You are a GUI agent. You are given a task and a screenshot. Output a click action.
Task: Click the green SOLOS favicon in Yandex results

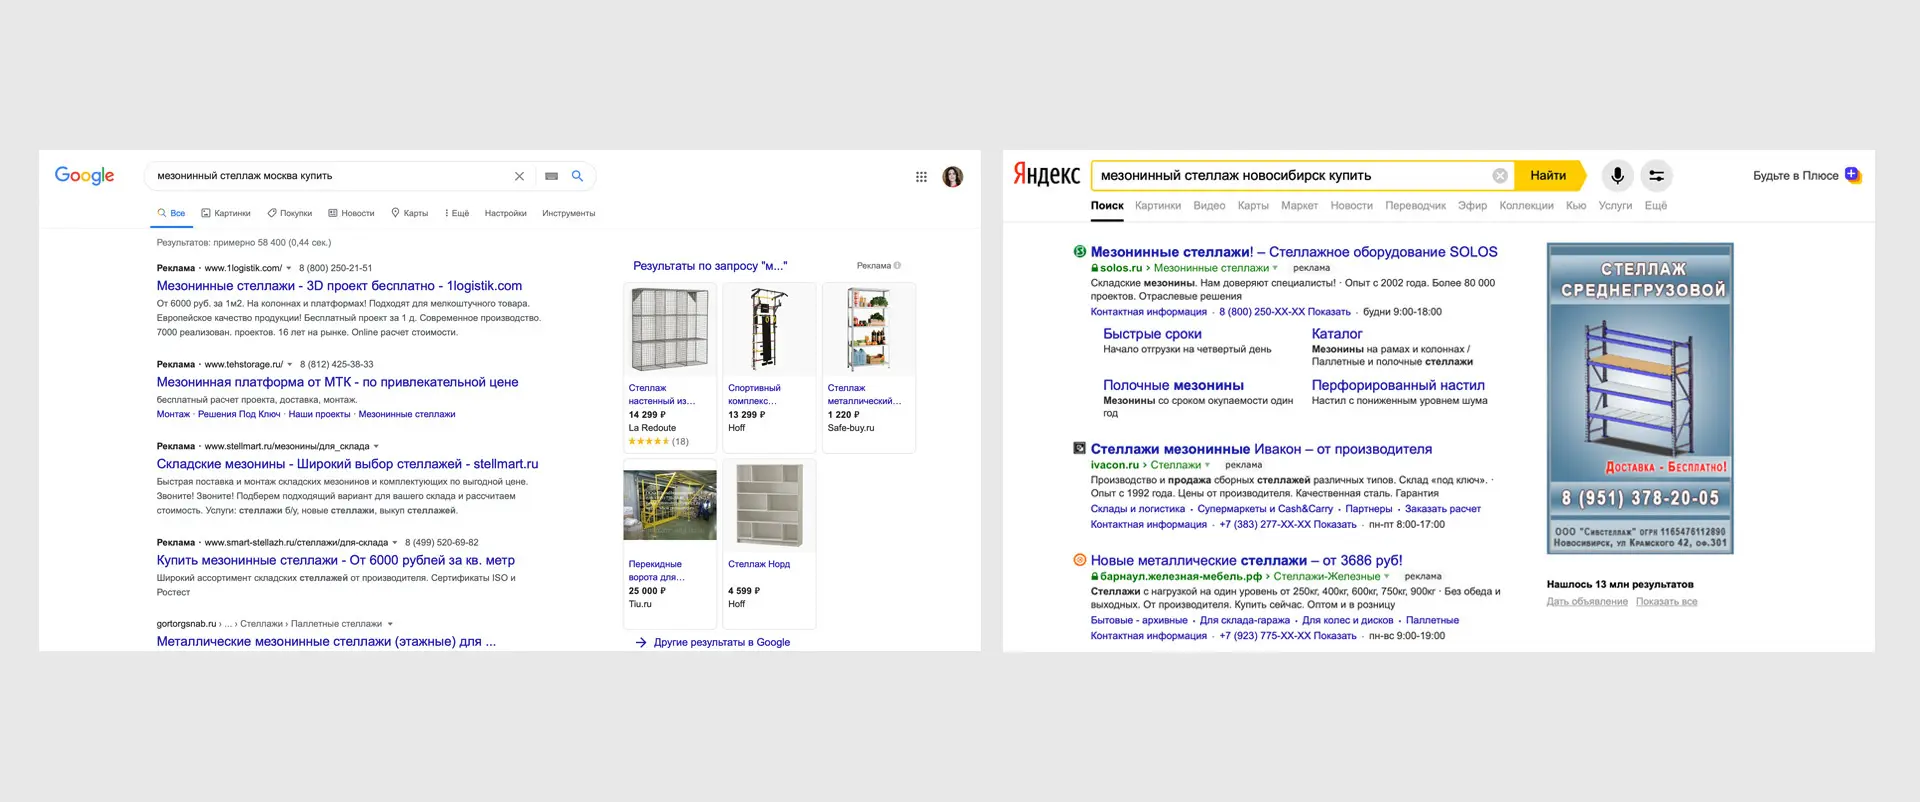click(x=1080, y=252)
